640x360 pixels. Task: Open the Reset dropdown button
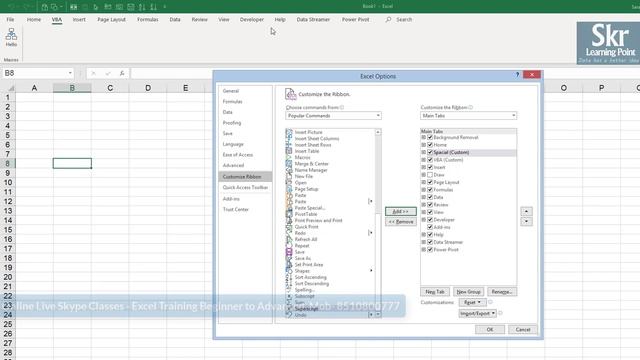point(472,302)
